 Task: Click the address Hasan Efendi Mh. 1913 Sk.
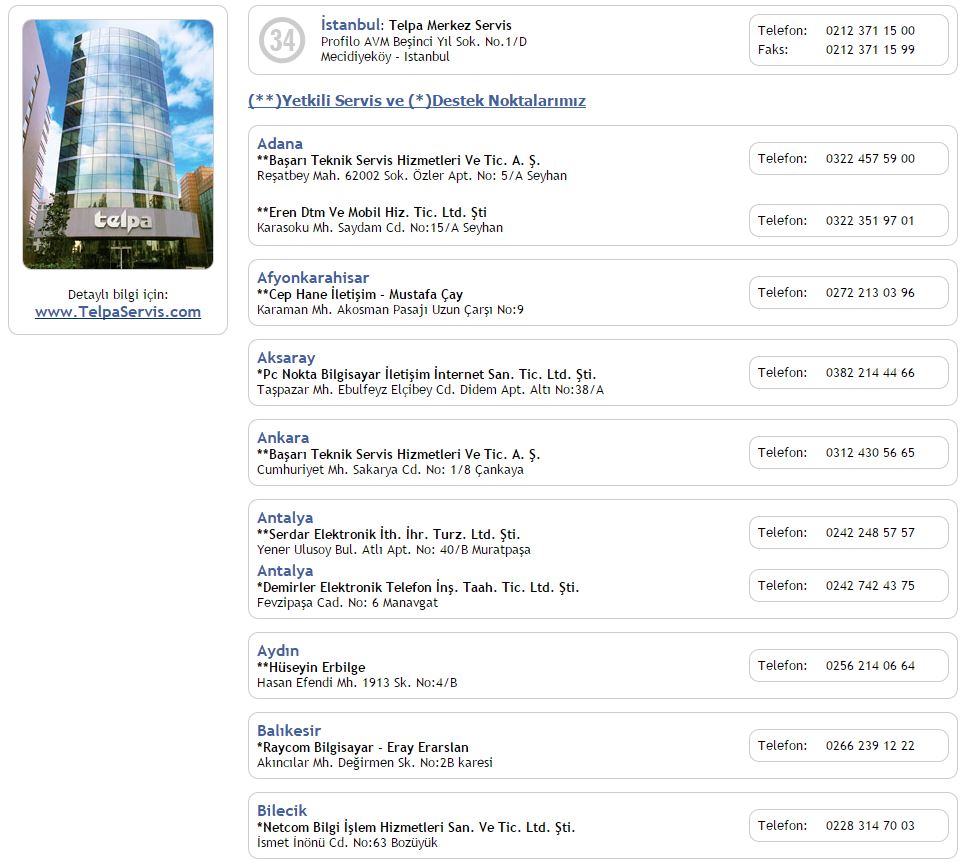[357, 683]
